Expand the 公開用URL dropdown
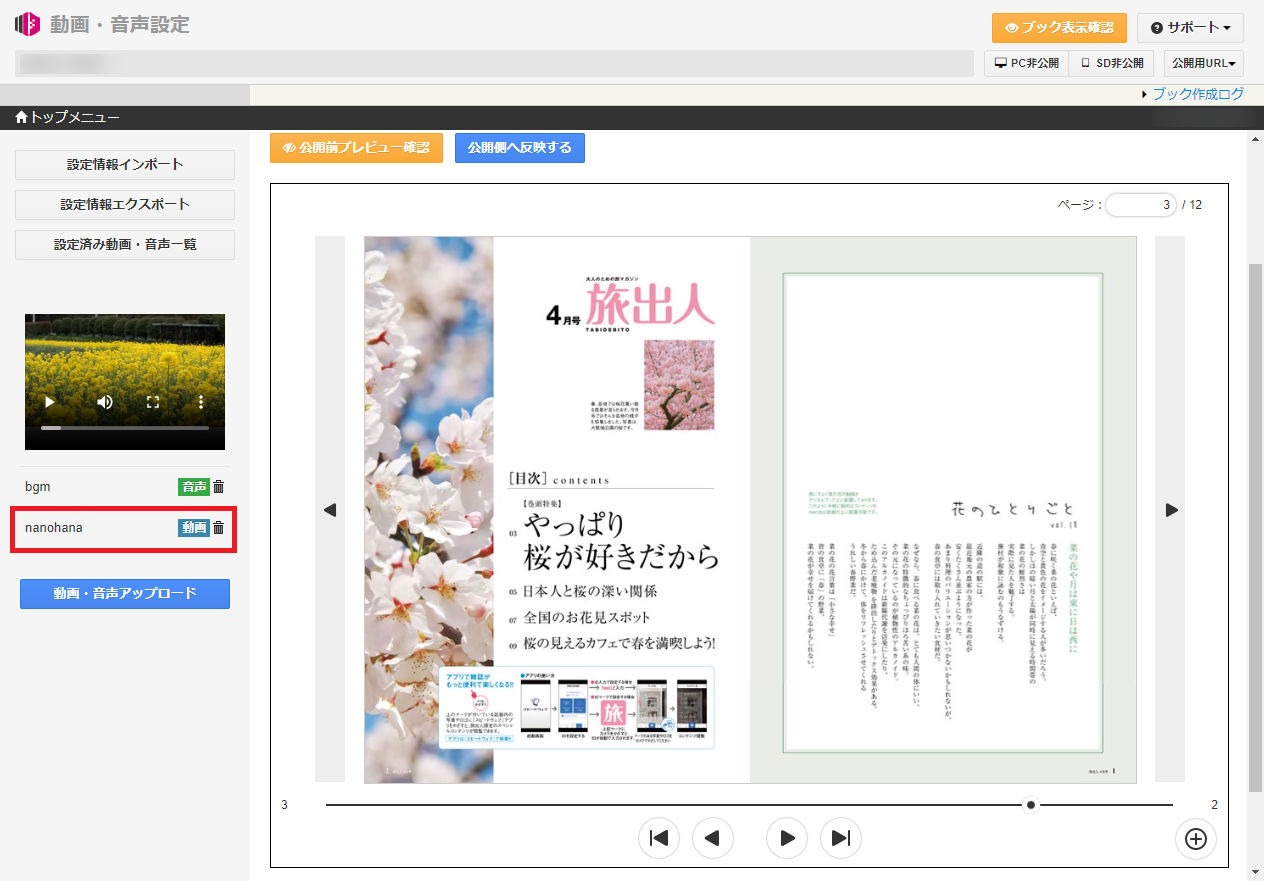This screenshot has width=1264, height=881. click(x=1203, y=63)
